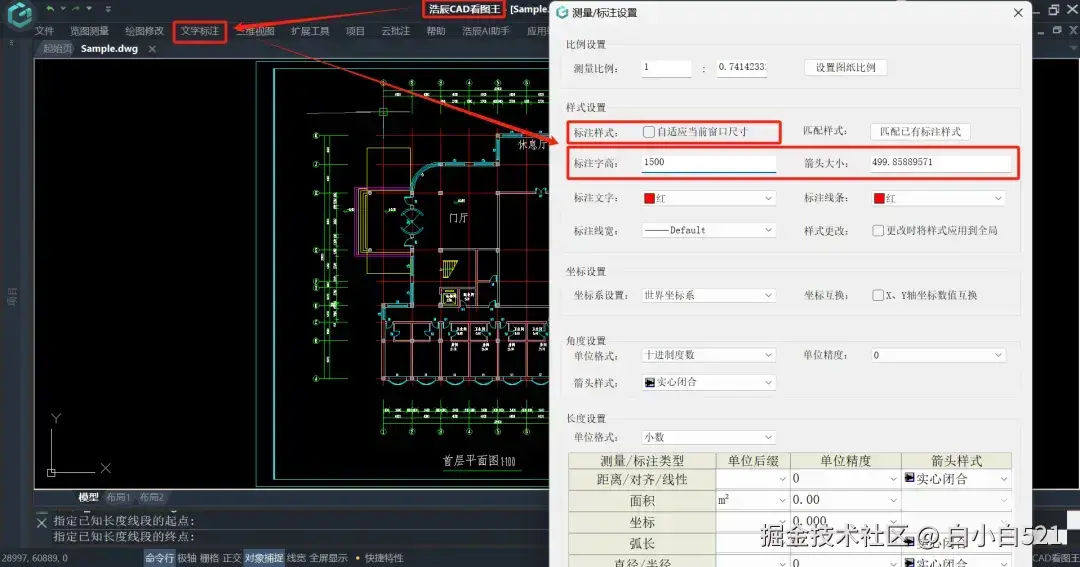Toggle 命令行 in the status bar
The width and height of the screenshot is (1080, 567).
point(159,558)
